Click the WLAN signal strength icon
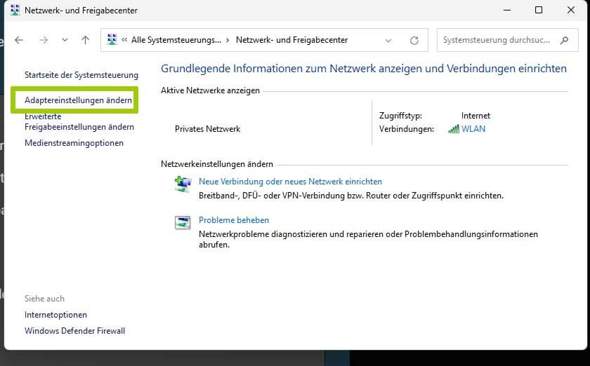 [453, 129]
